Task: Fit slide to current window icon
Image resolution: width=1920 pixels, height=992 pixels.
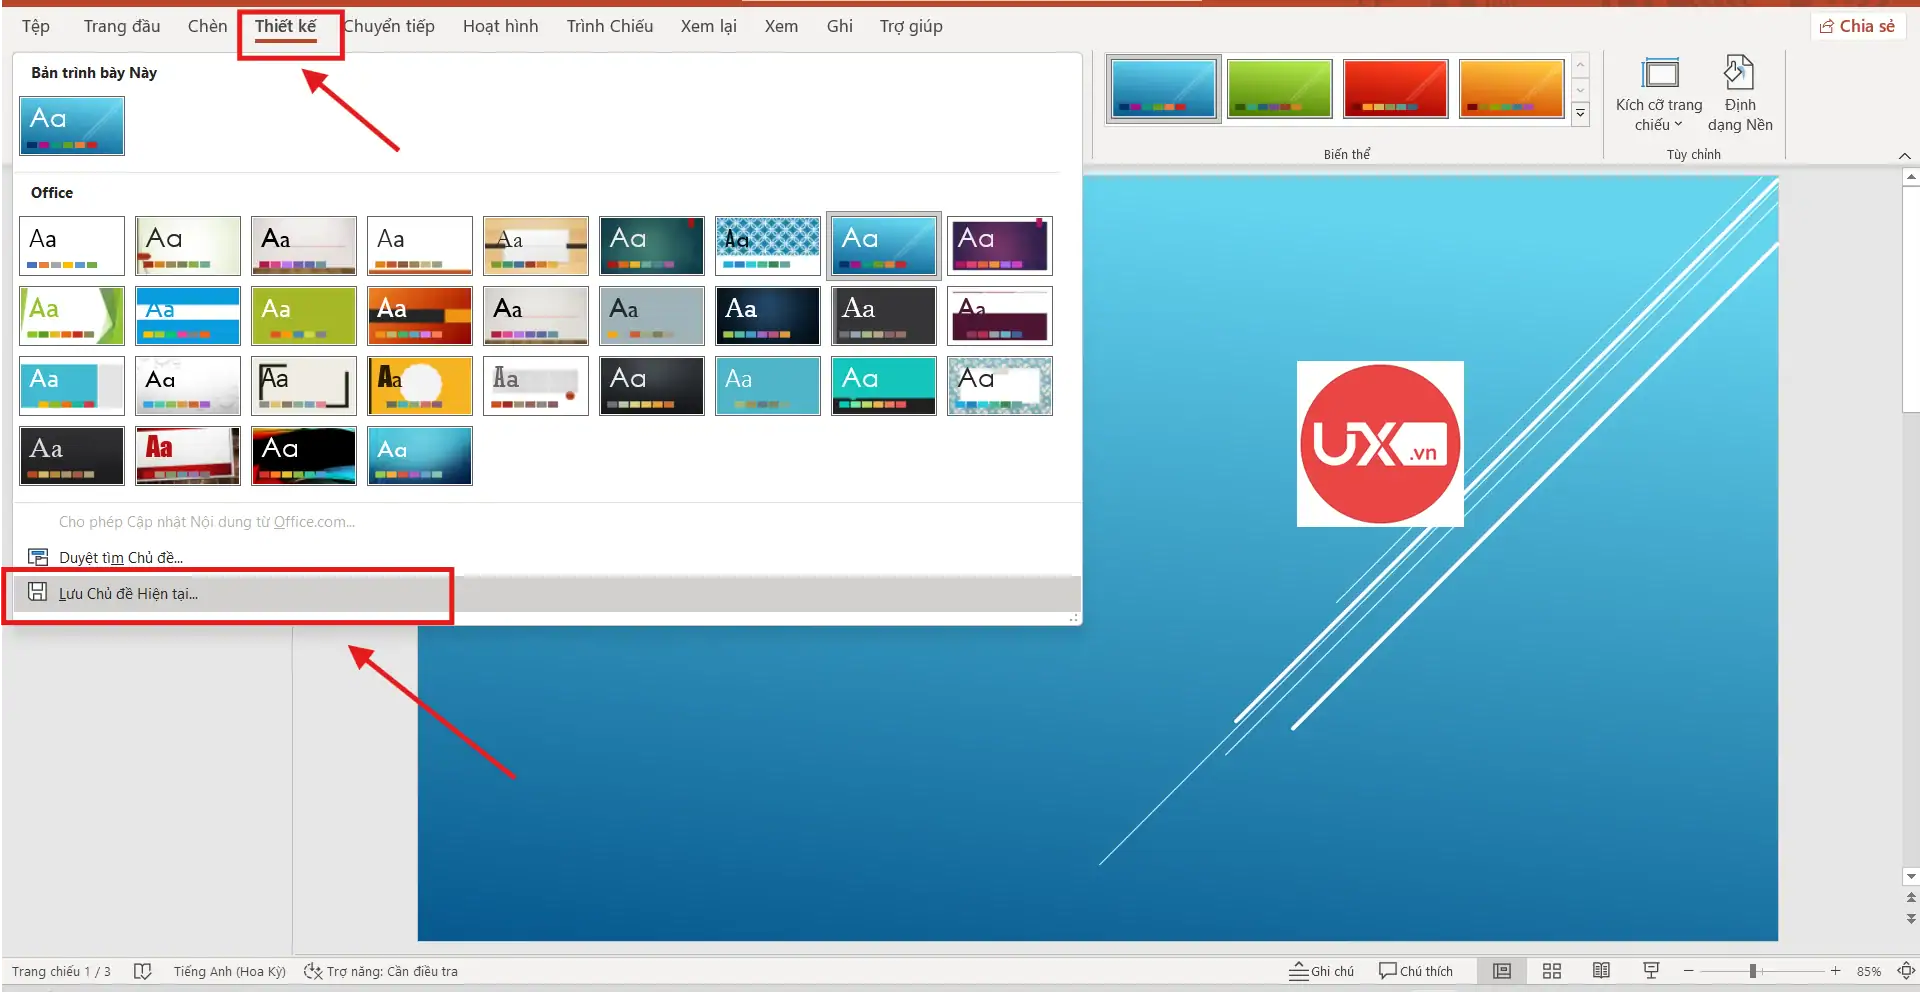Action: (x=1906, y=971)
